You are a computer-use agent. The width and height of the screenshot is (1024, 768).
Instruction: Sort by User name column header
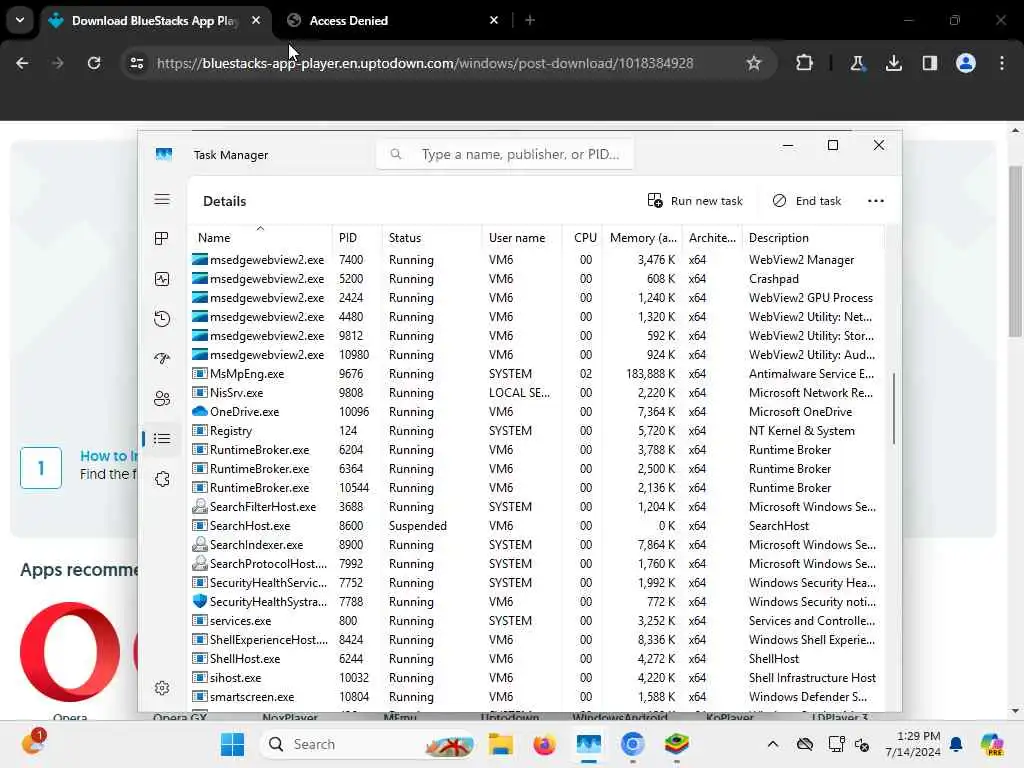522,238
